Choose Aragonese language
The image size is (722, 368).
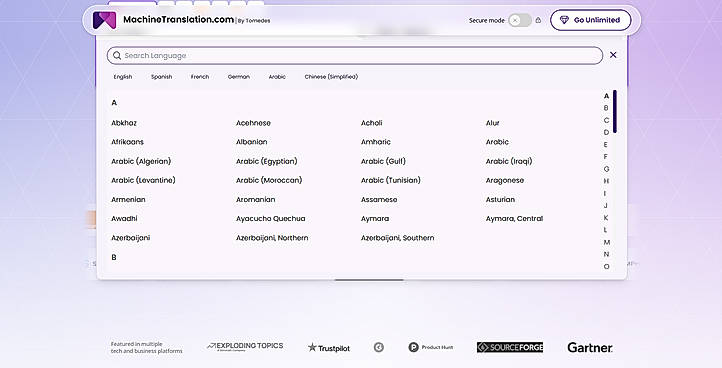[505, 181]
